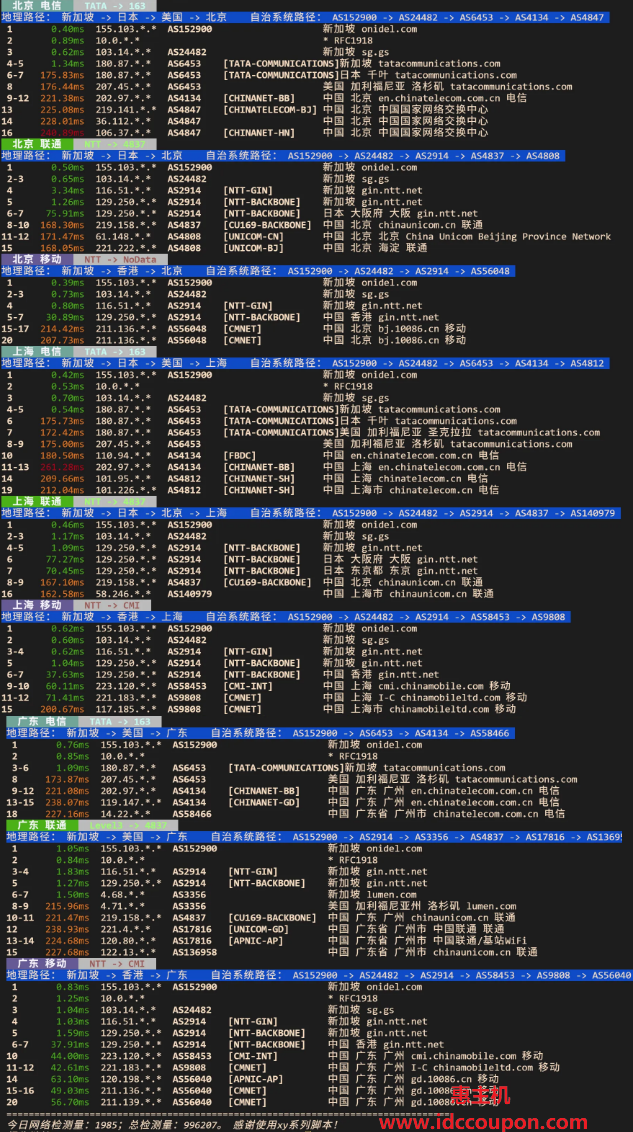Click the 上海 联通 section header
Screen dimensions: 633x1132
coord(38,502)
